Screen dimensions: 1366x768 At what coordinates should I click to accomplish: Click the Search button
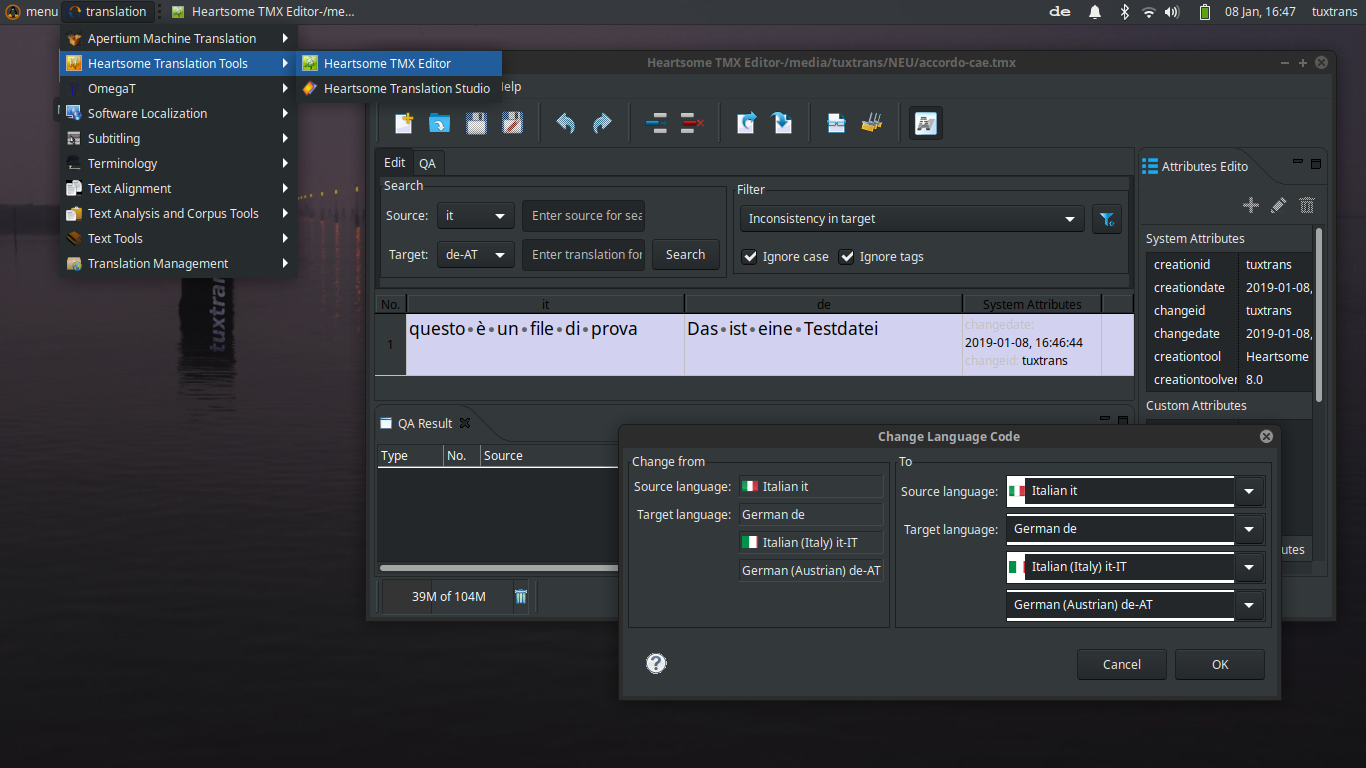[685, 255]
